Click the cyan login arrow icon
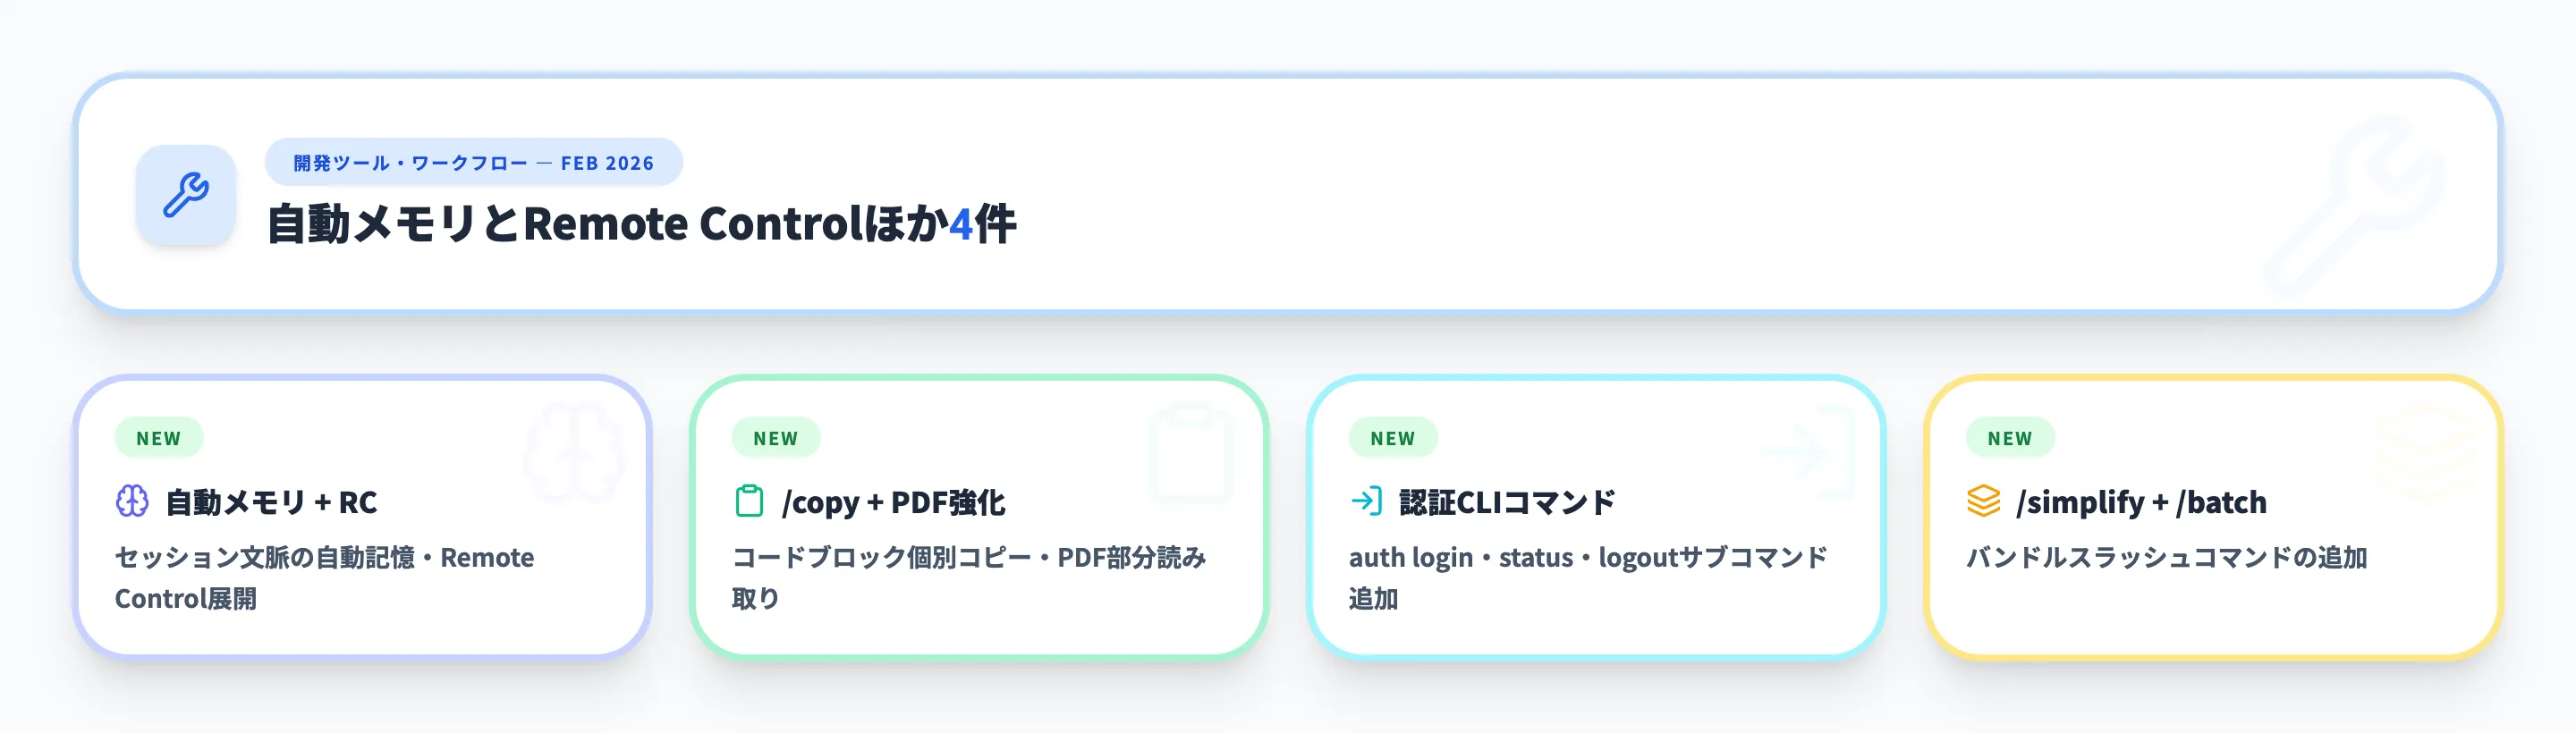The width and height of the screenshot is (2576, 733). pyautogui.click(x=1366, y=501)
